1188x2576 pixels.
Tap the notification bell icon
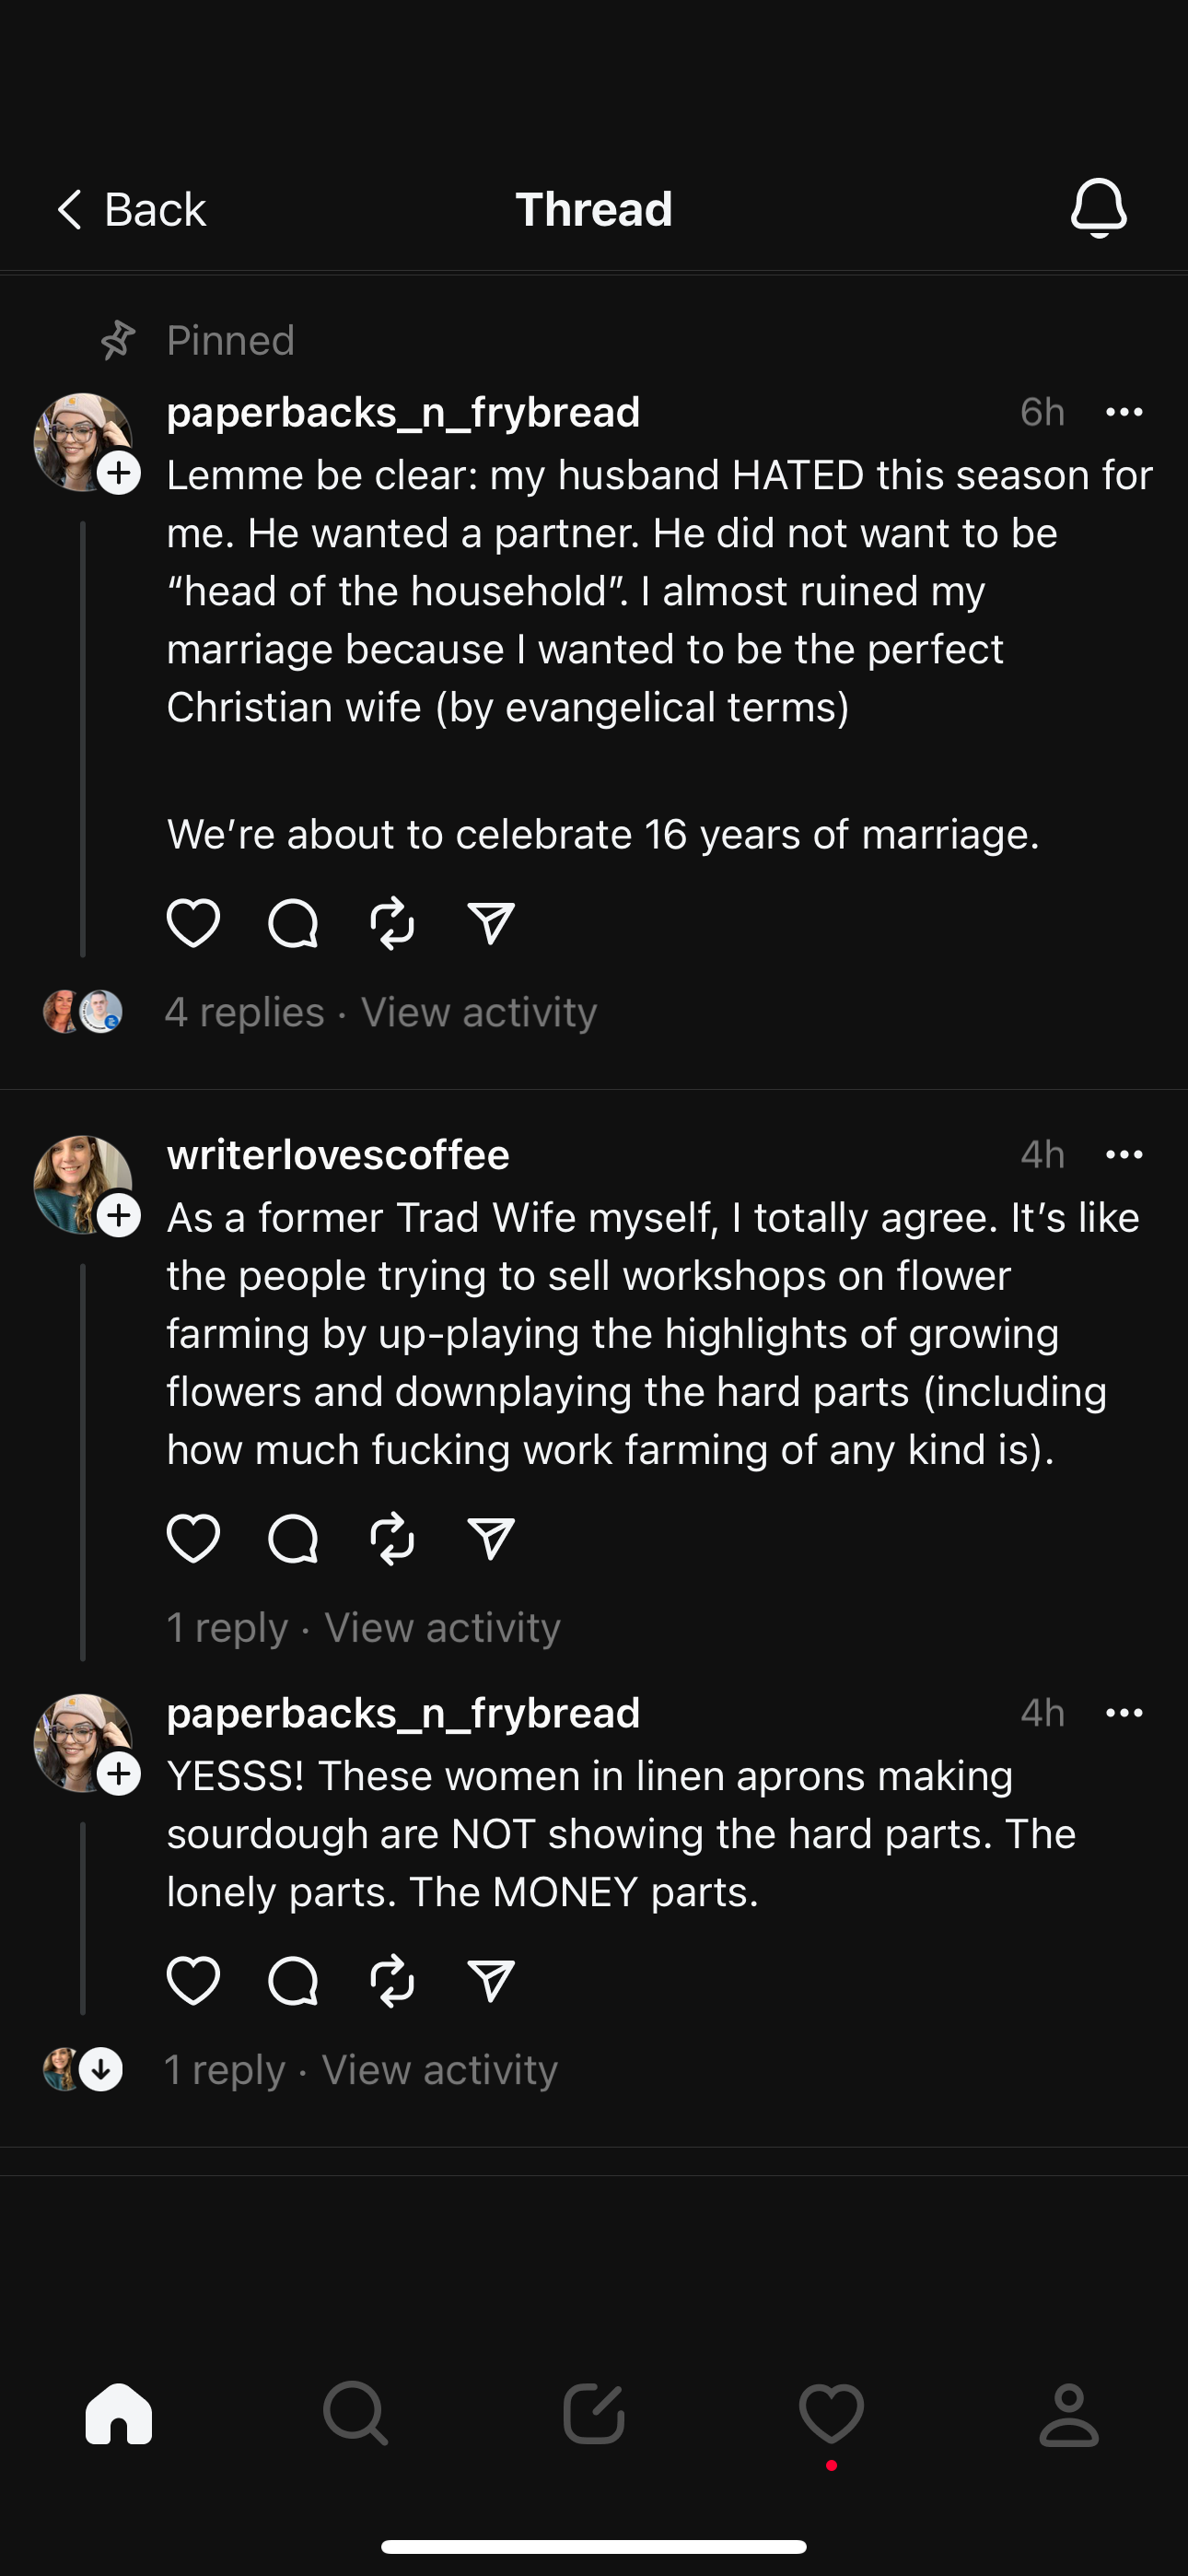point(1098,208)
